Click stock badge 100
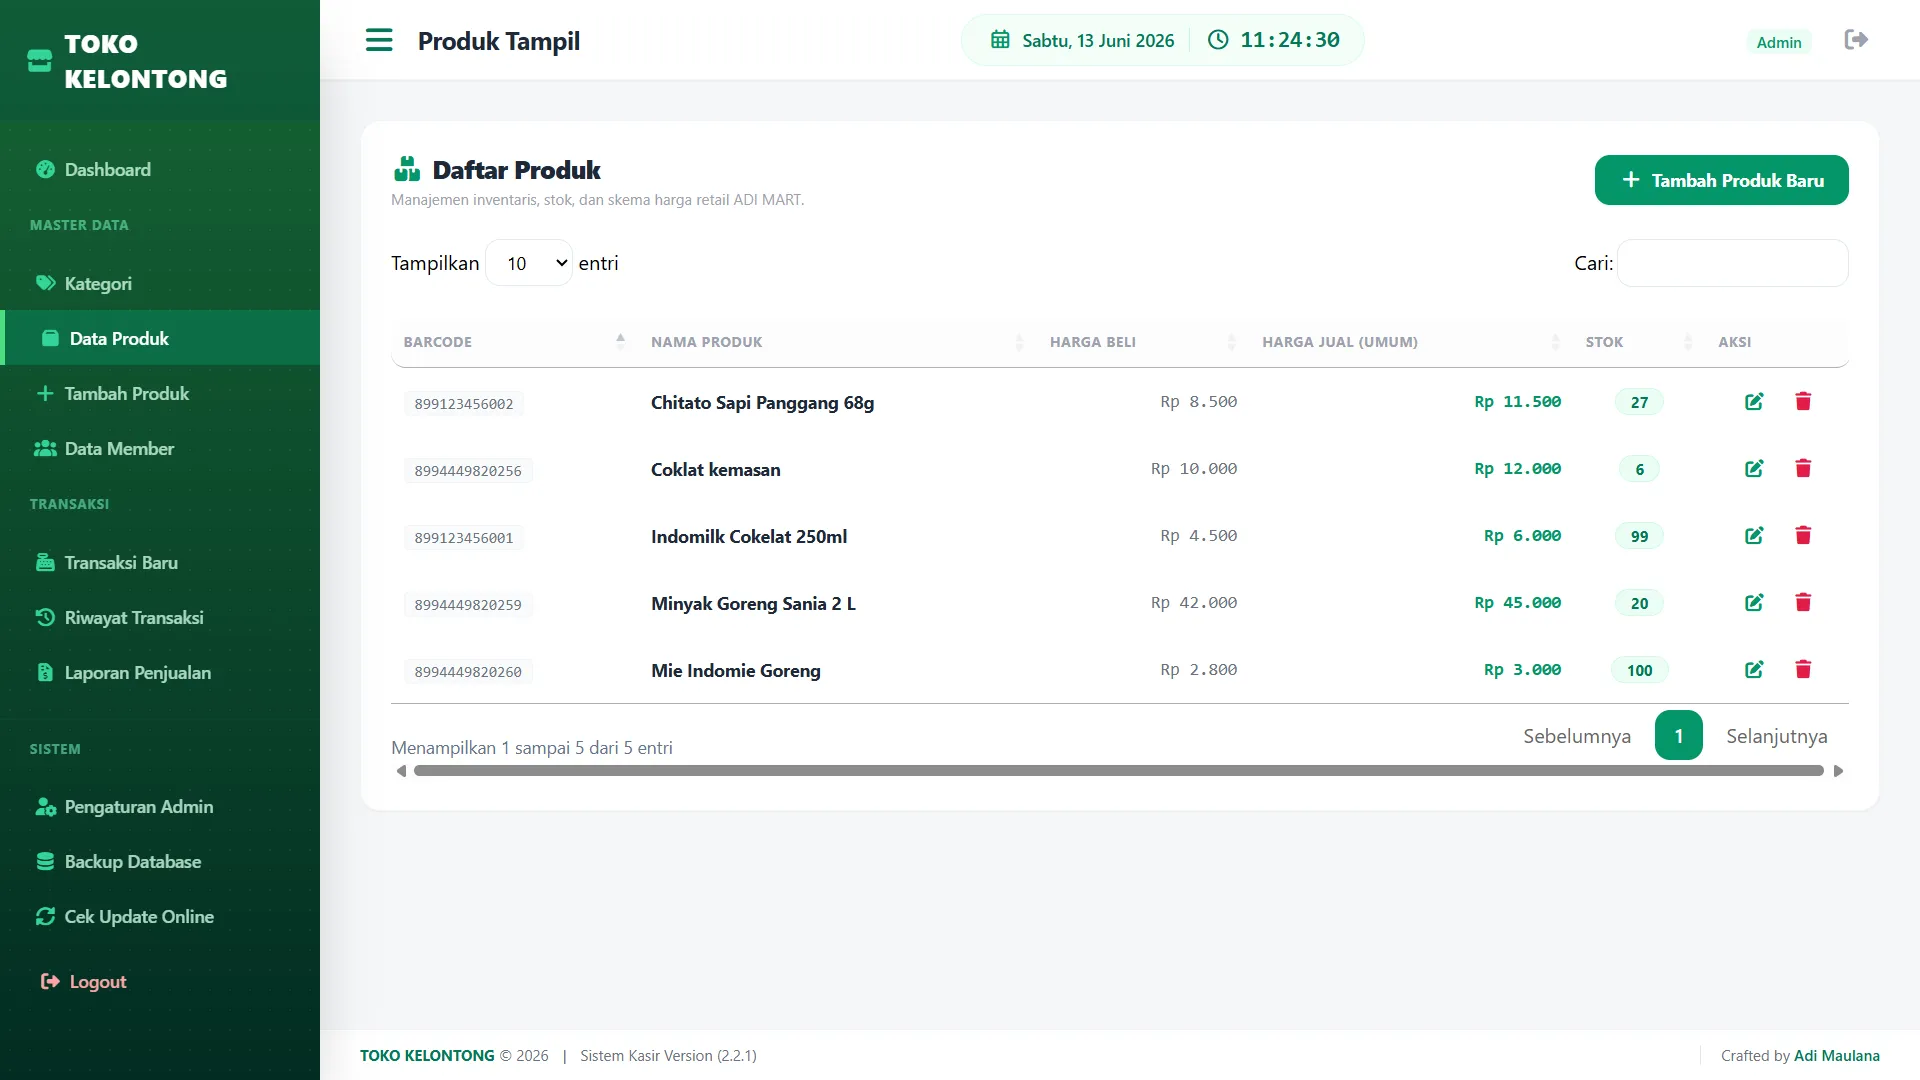Image resolution: width=1920 pixels, height=1080 pixels. point(1639,670)
